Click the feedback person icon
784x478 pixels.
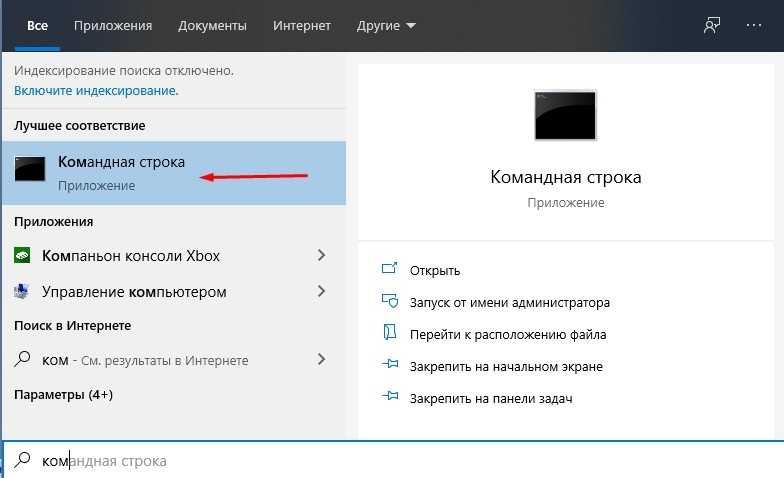[712, 25]
